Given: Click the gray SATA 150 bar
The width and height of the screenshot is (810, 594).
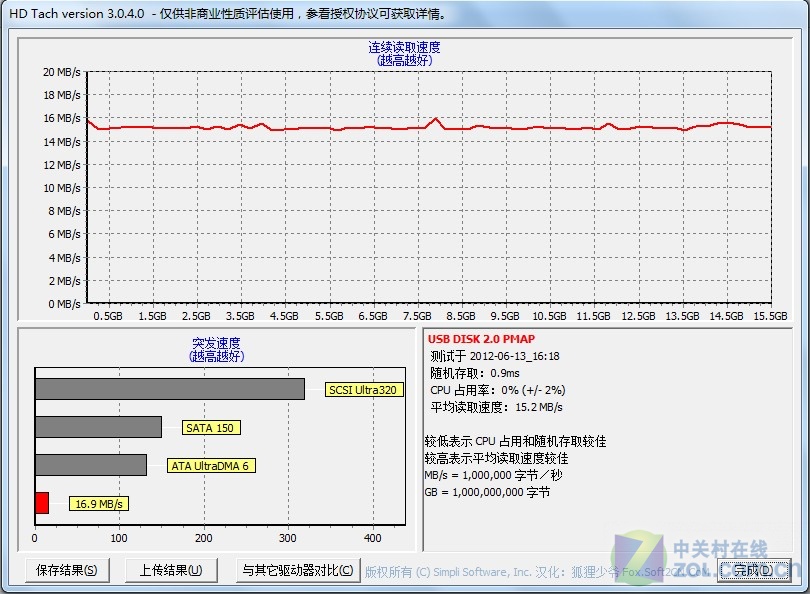Looking at the screenshot, I should point(98,427).
